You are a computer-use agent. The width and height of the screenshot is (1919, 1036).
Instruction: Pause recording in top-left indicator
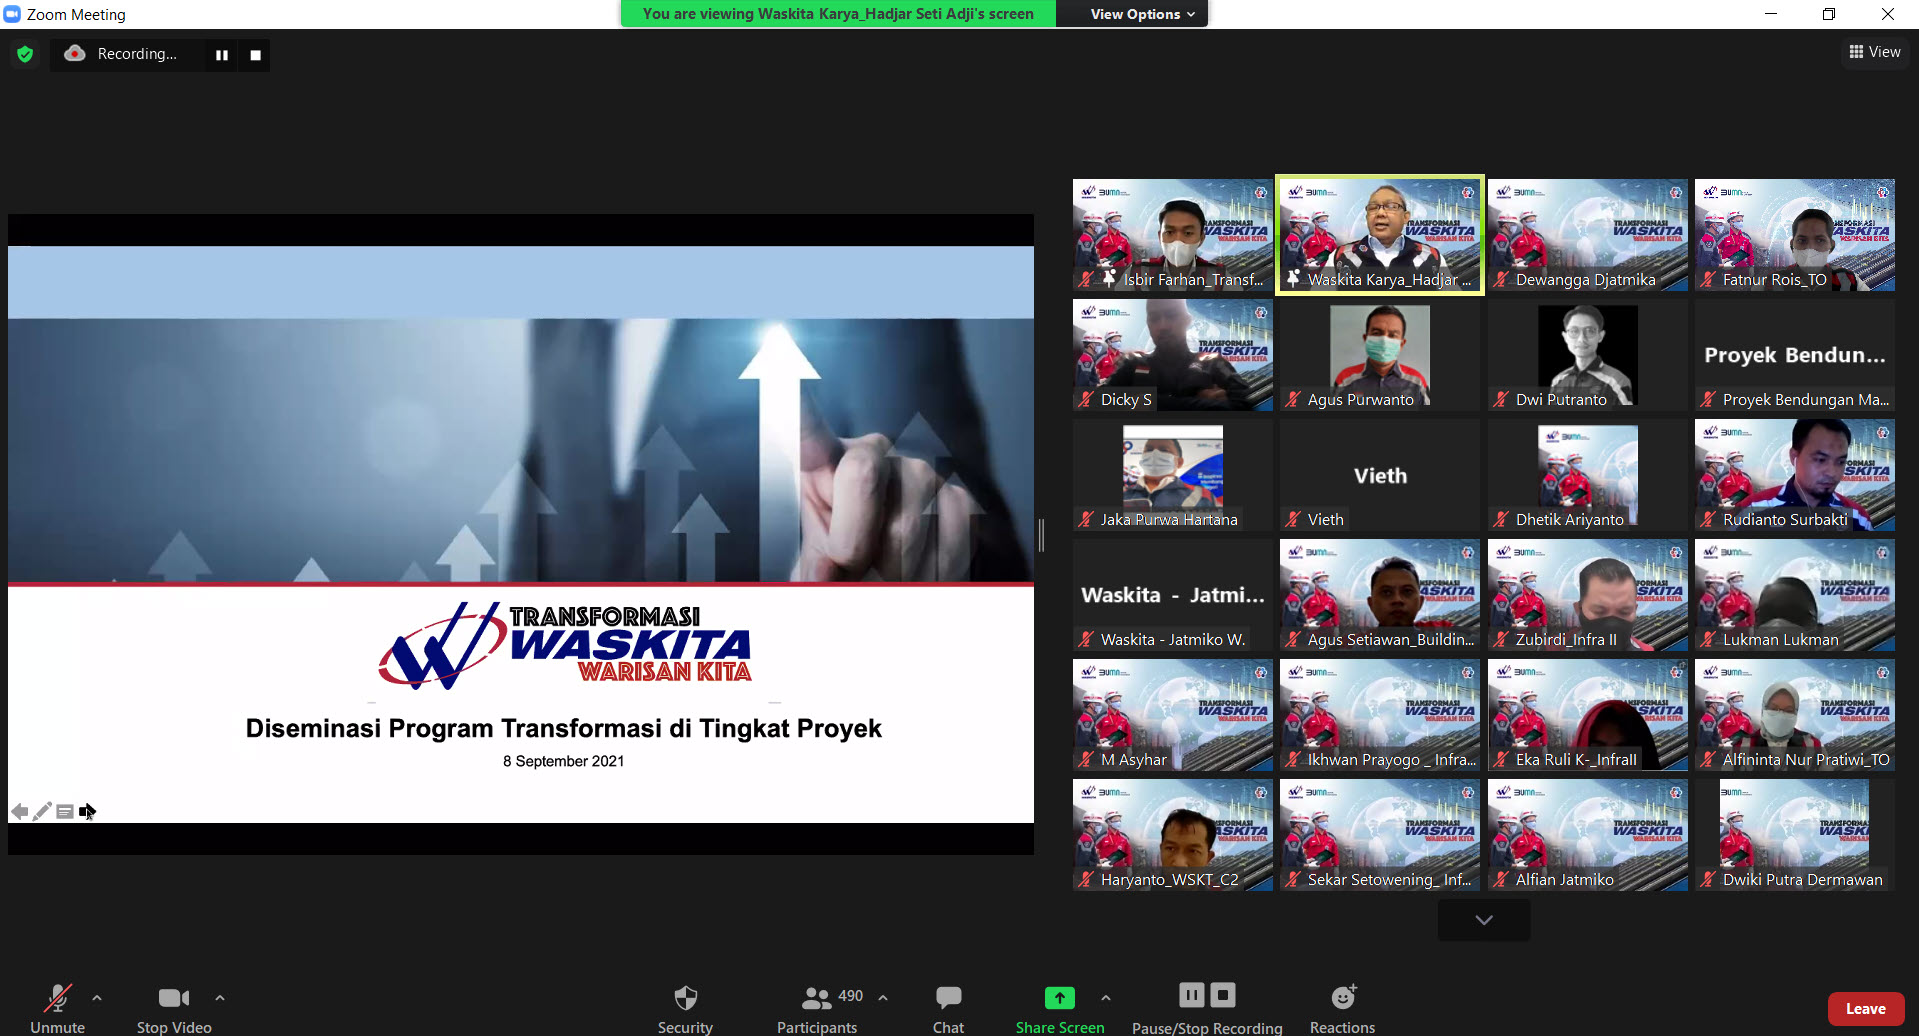coord(222,55)
